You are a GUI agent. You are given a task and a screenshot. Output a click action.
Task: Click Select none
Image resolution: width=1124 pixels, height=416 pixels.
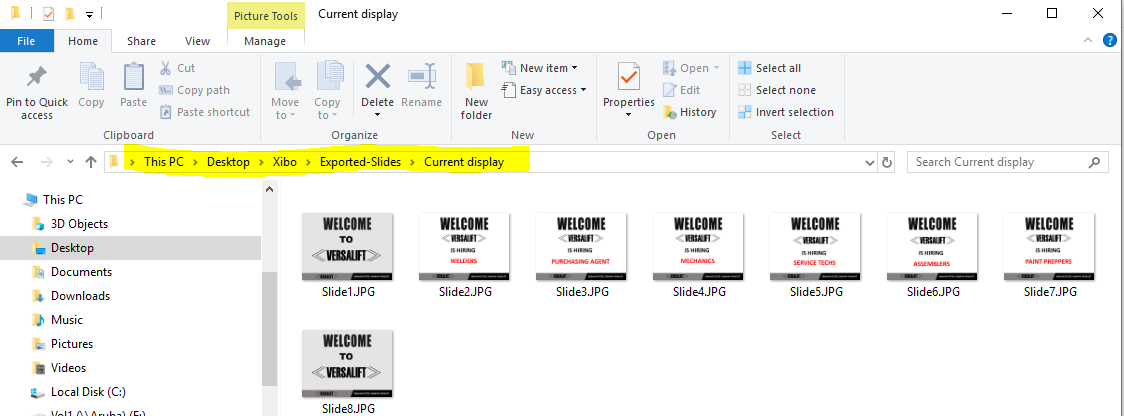(777, 90)
